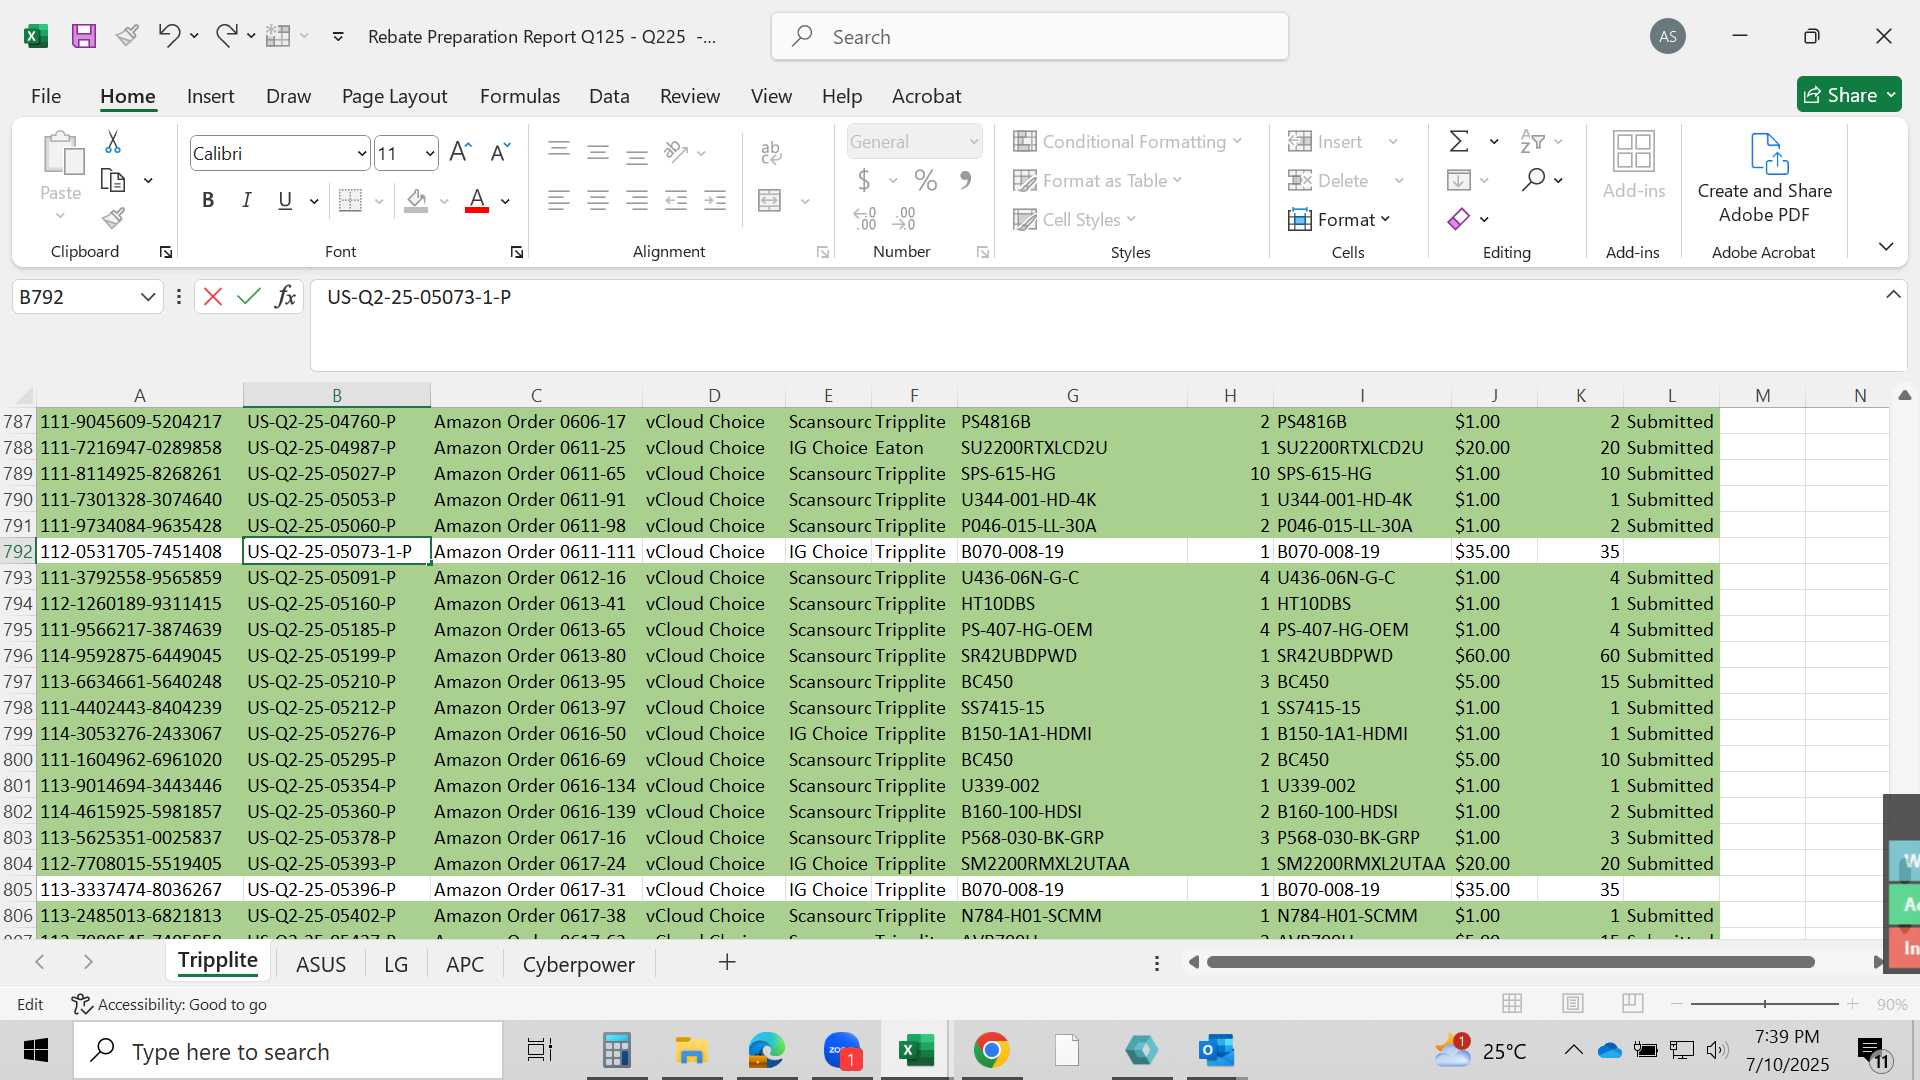Click the Increase Indent icon
Image resolution: width=1920 pixels, height=1080 pixels.
(715, 200)
